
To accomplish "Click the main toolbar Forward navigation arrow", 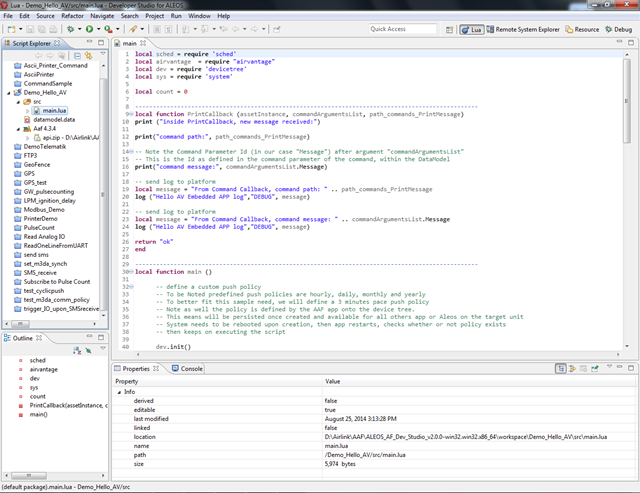I will pyautogui.click(x=255, y=29).
